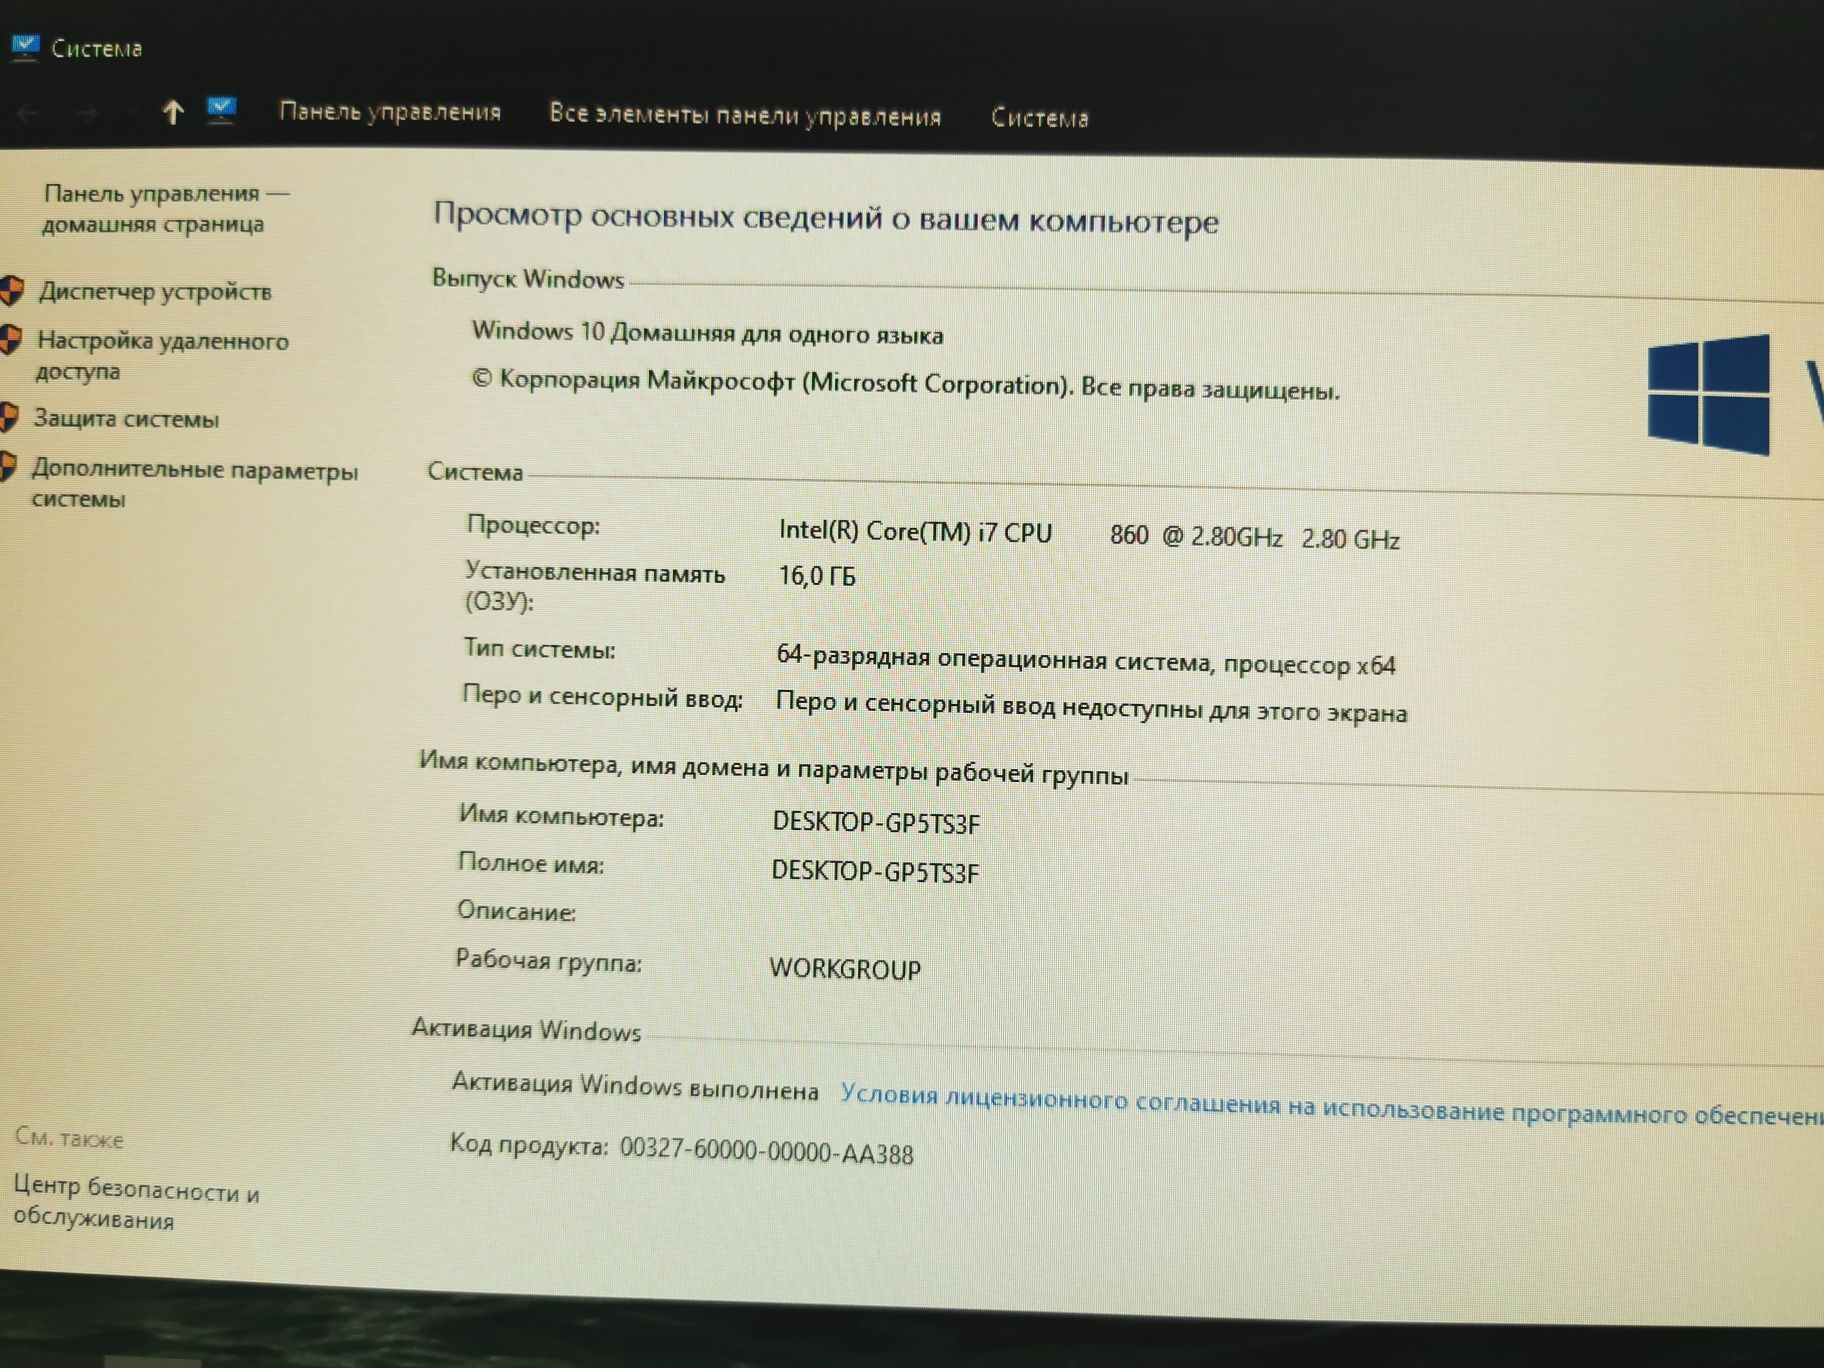Click Перо и сенсорный ввод недоступны value
The width and height of the screenshot is (1824, 1368).
1091,707
